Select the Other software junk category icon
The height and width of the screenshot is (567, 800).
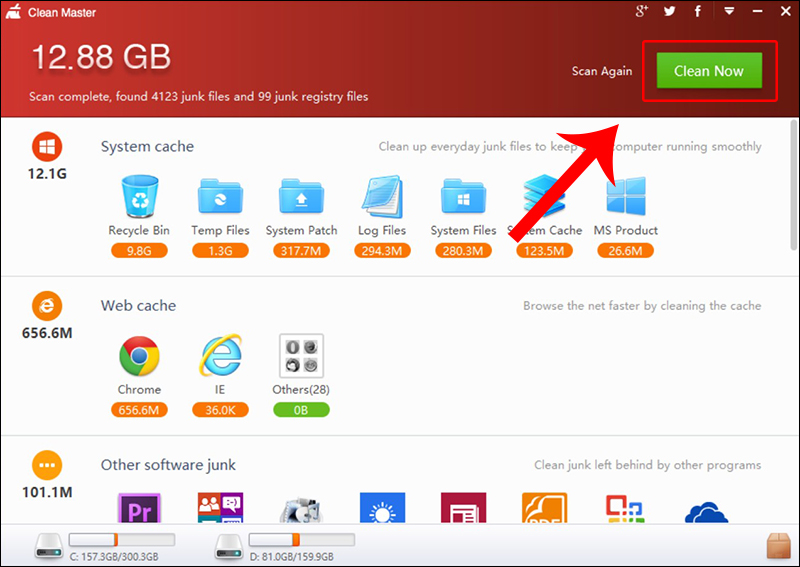[x=47, y=465]
